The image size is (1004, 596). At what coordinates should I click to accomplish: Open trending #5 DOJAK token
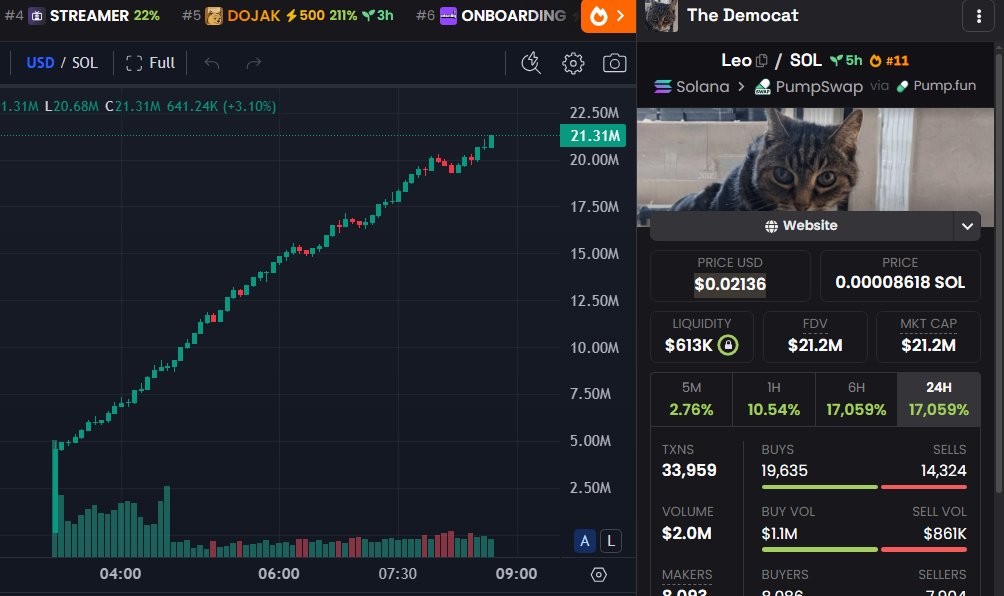(287, 15)
